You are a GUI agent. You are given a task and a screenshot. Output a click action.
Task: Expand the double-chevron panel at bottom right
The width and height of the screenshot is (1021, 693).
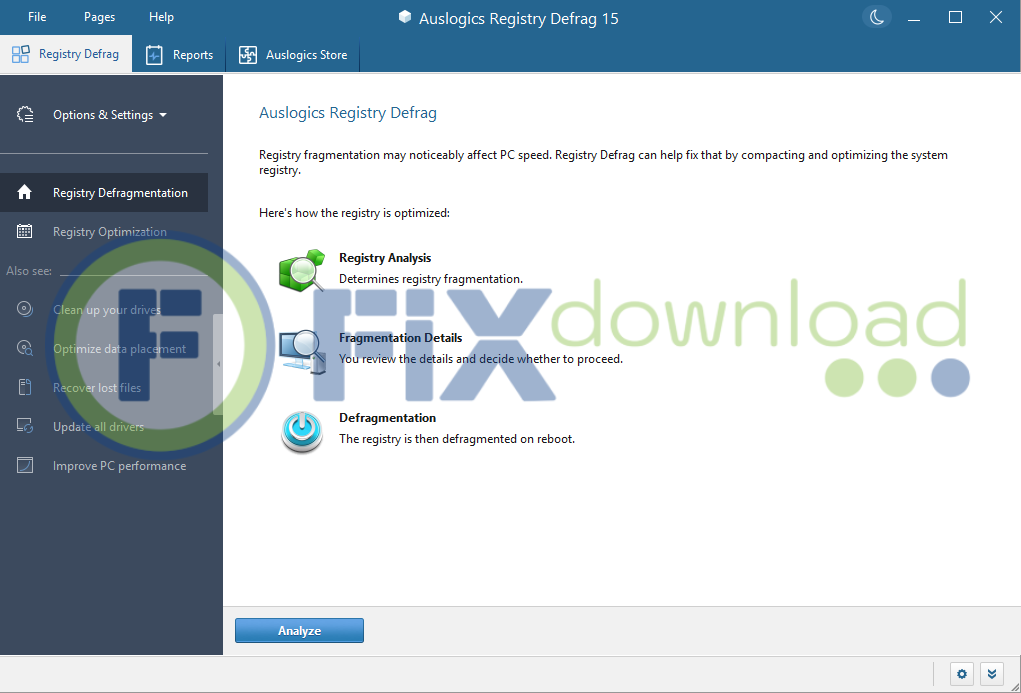(x=990, y=674)
